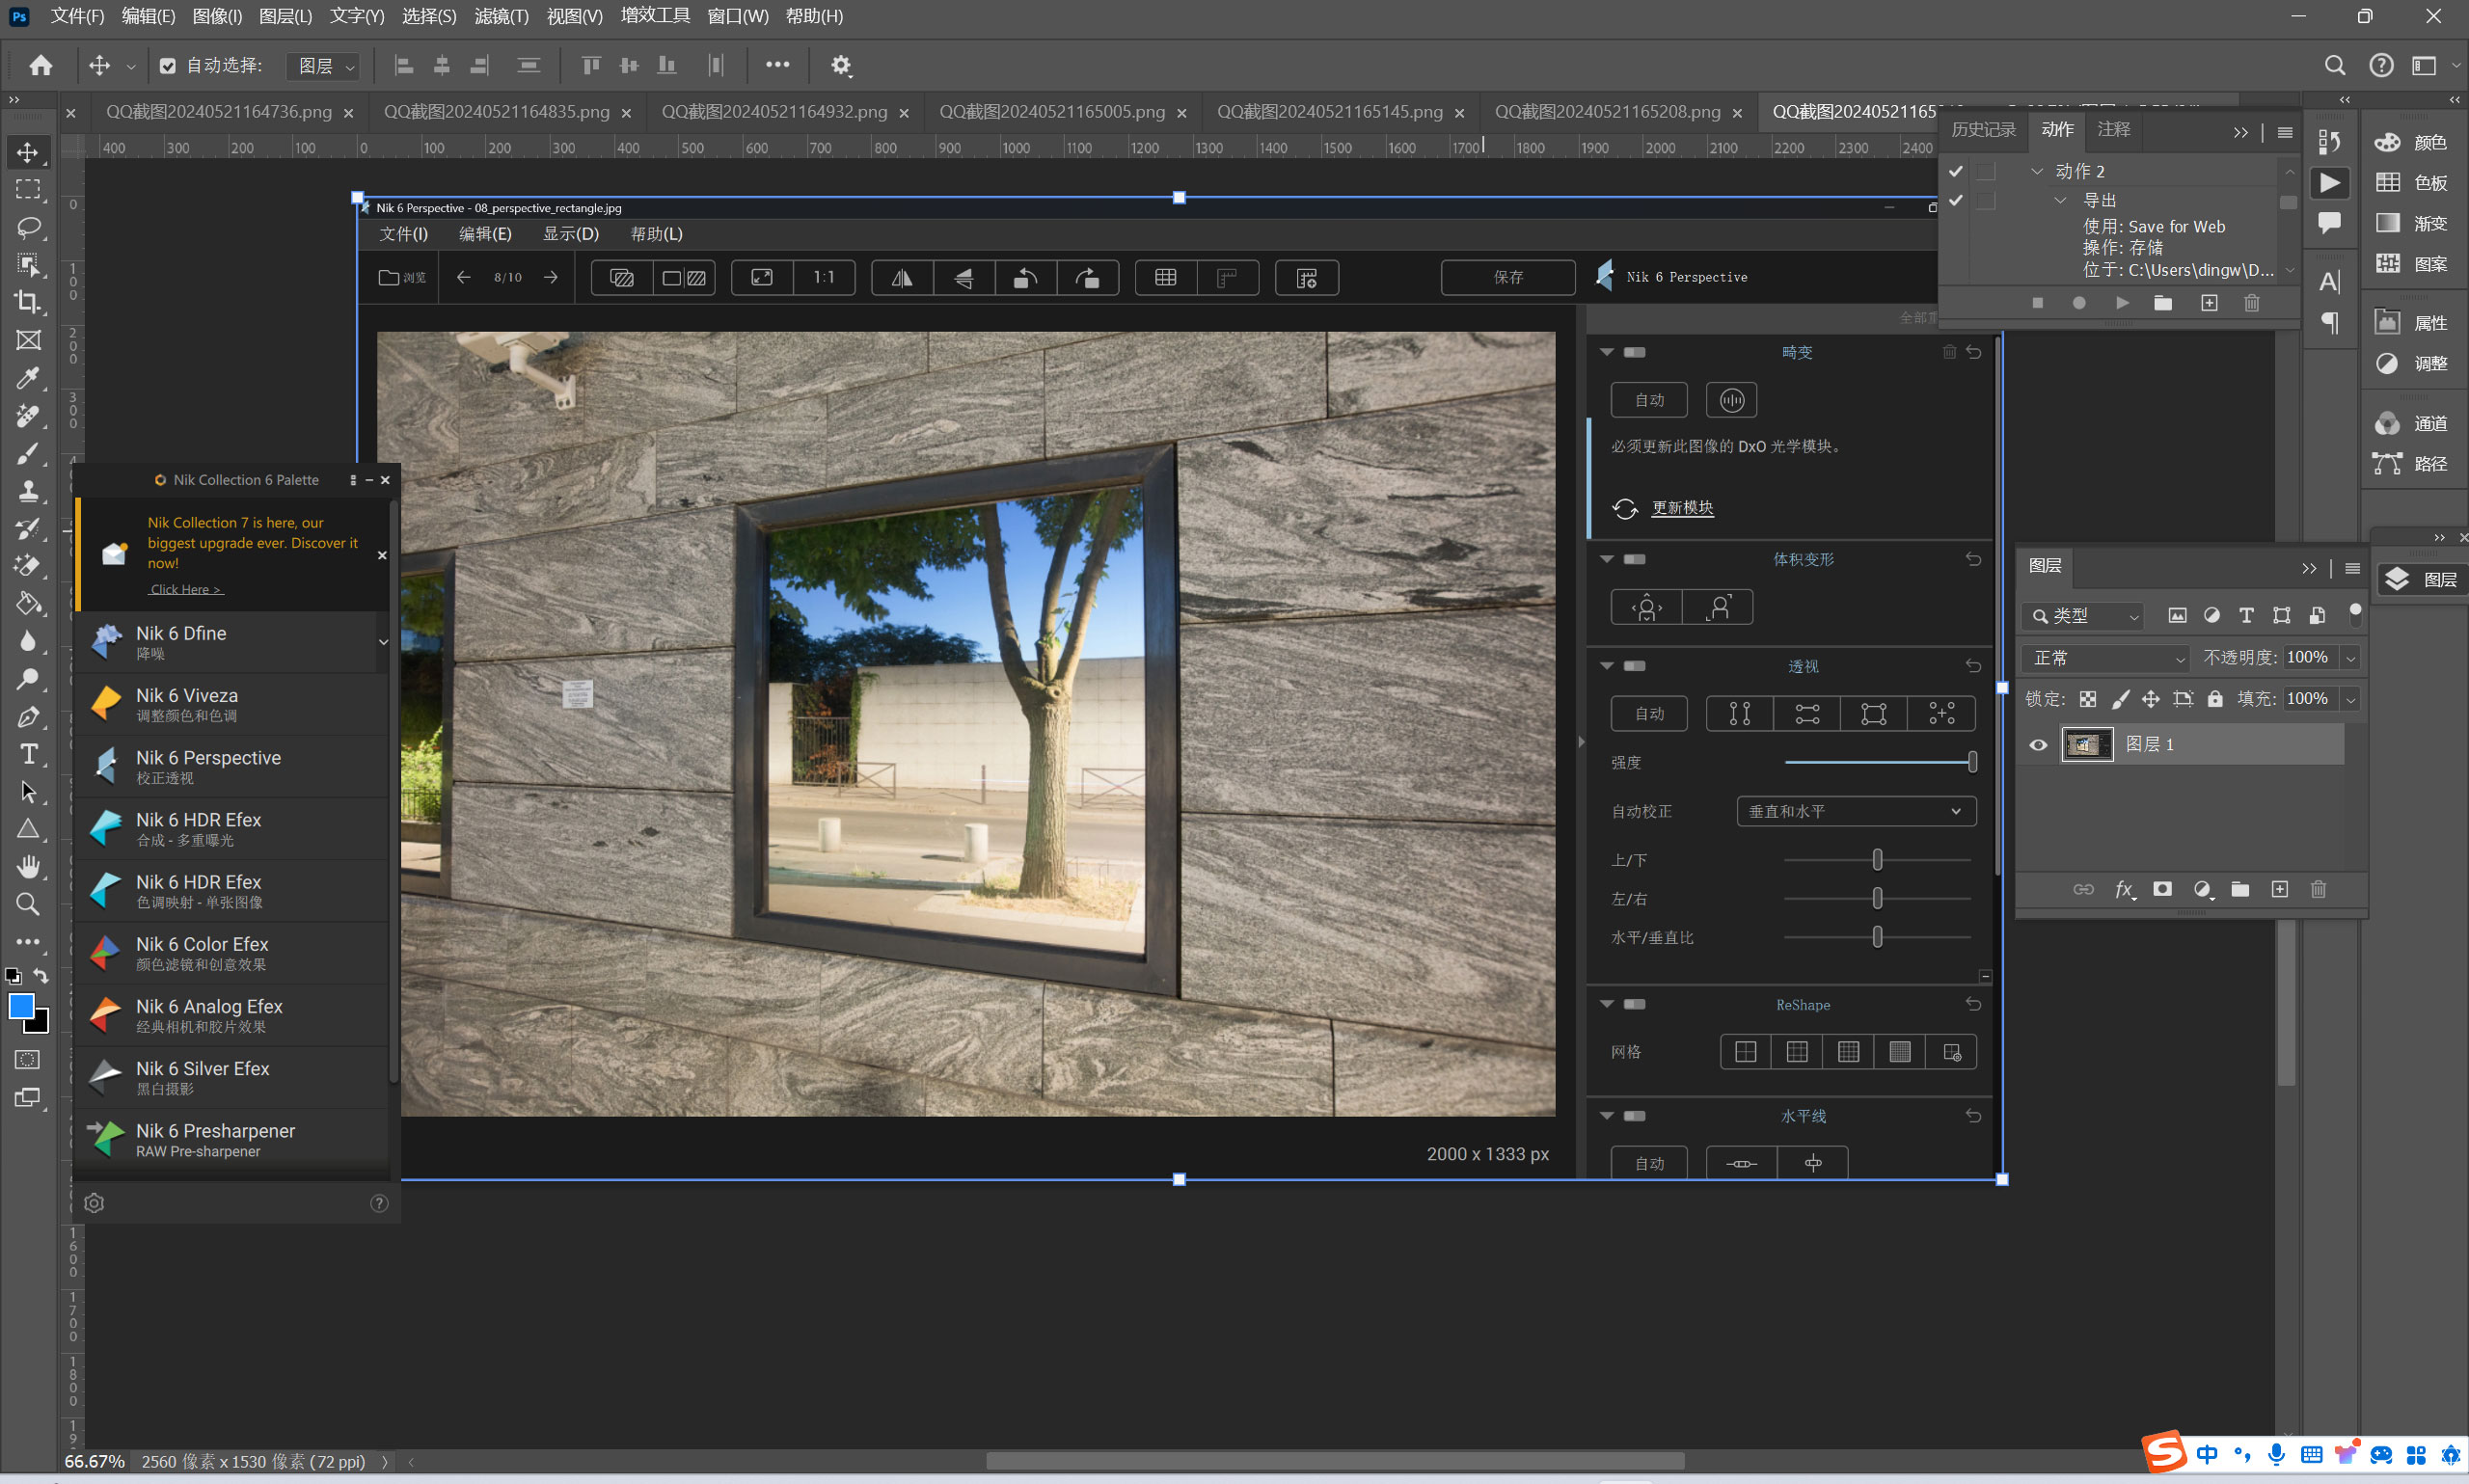This screenshot has height=1484, width=2469.
Task: Select the Type tool
Action: click(x=28, y=754)
